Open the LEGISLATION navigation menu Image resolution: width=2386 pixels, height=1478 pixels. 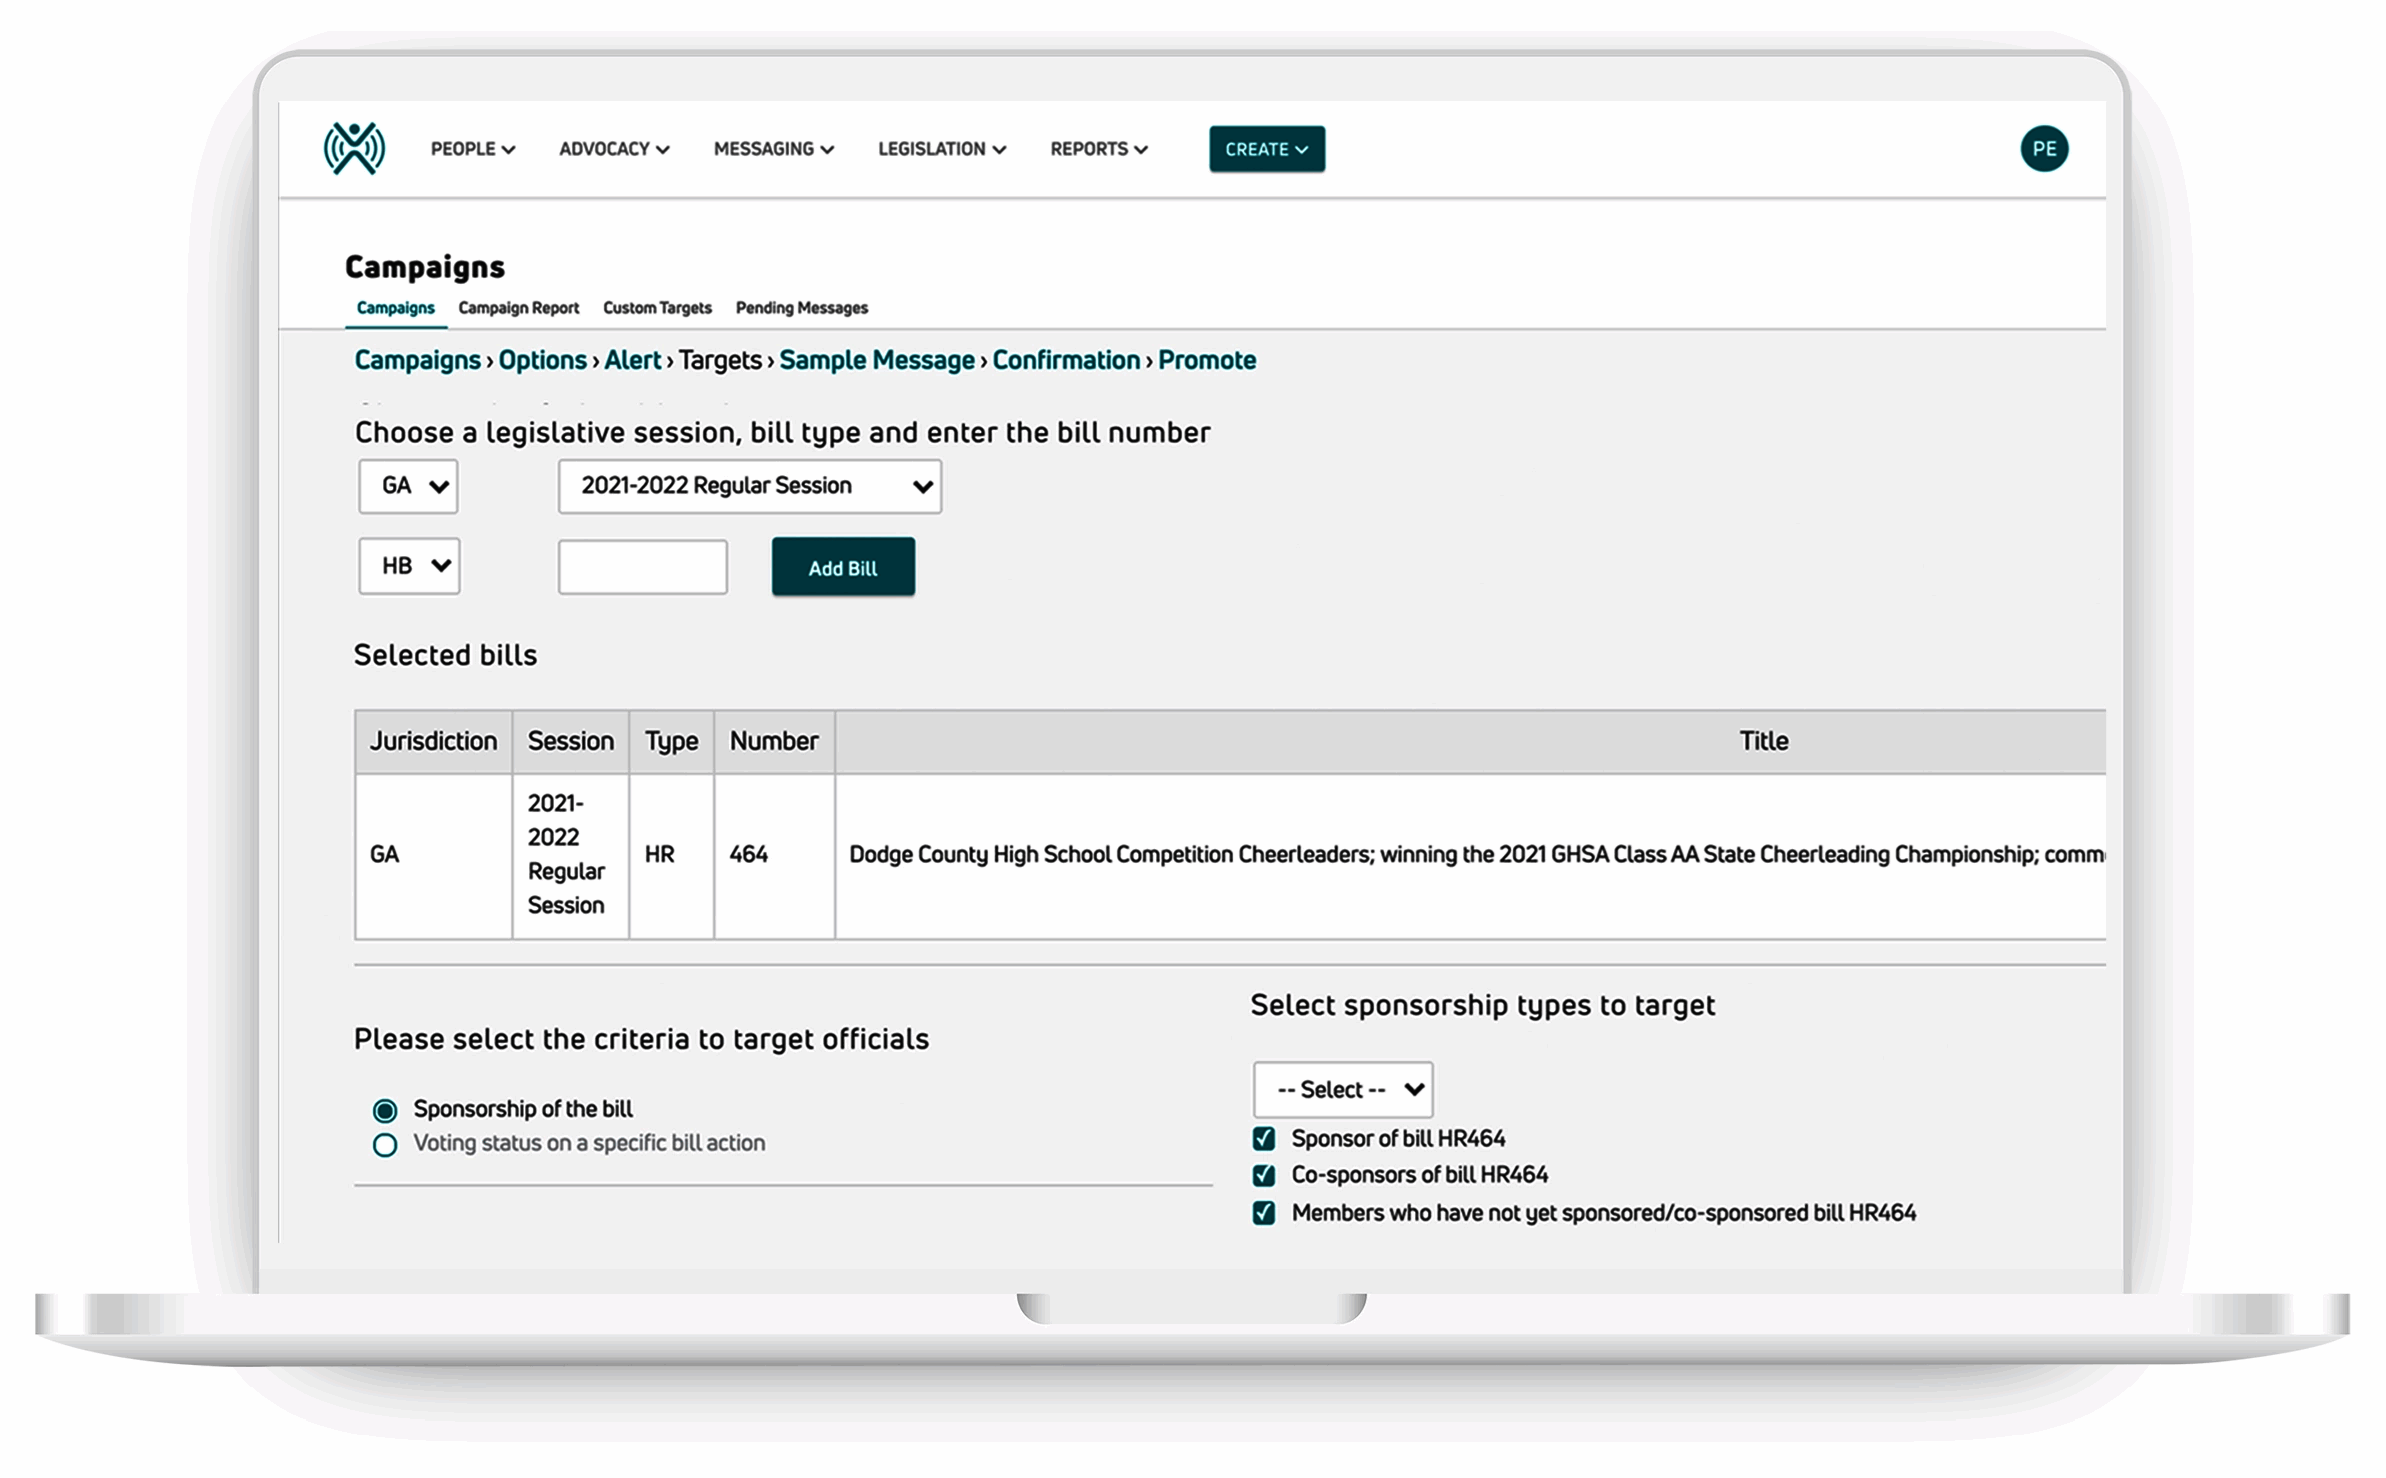point(939,149)
